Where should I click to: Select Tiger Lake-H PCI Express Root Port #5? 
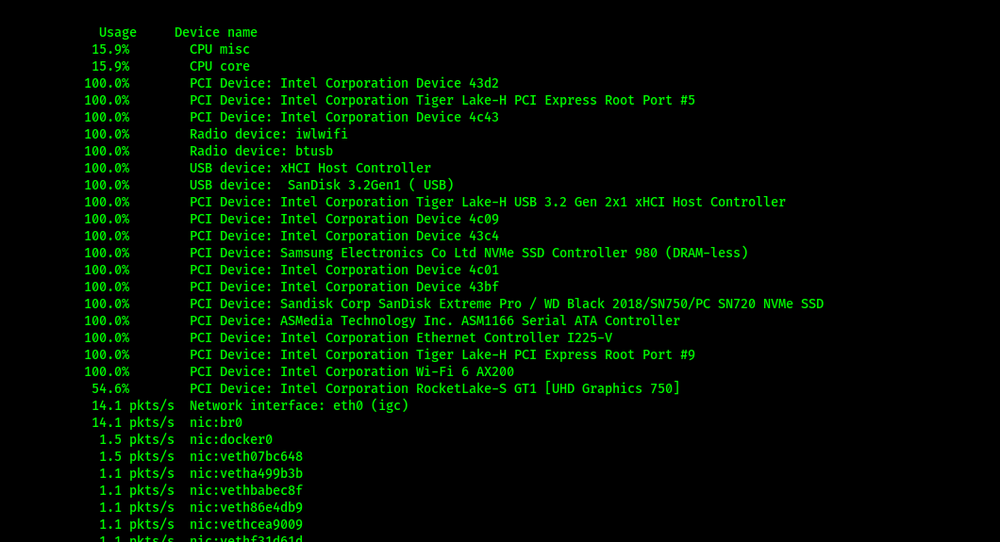coord(390,101)
